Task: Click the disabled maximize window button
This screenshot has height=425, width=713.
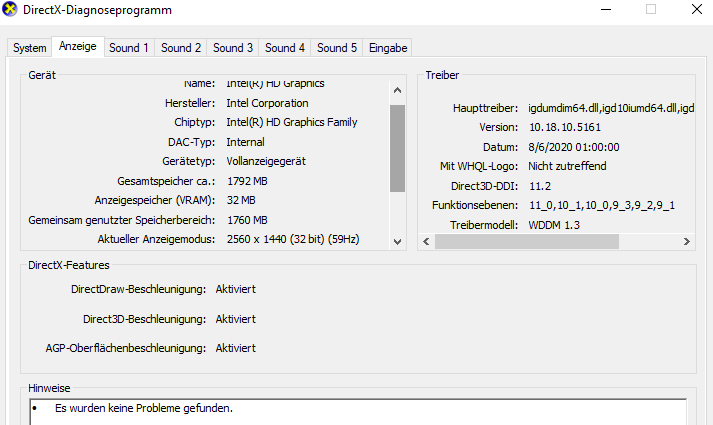Action: coord(651,9)
